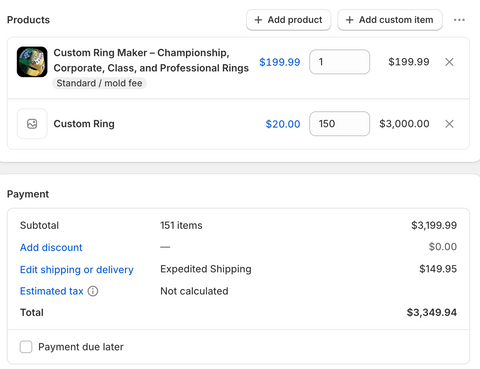Click the Custom Ring Maker product title
This screenshot has height=369, width=480.
point(151,60)
